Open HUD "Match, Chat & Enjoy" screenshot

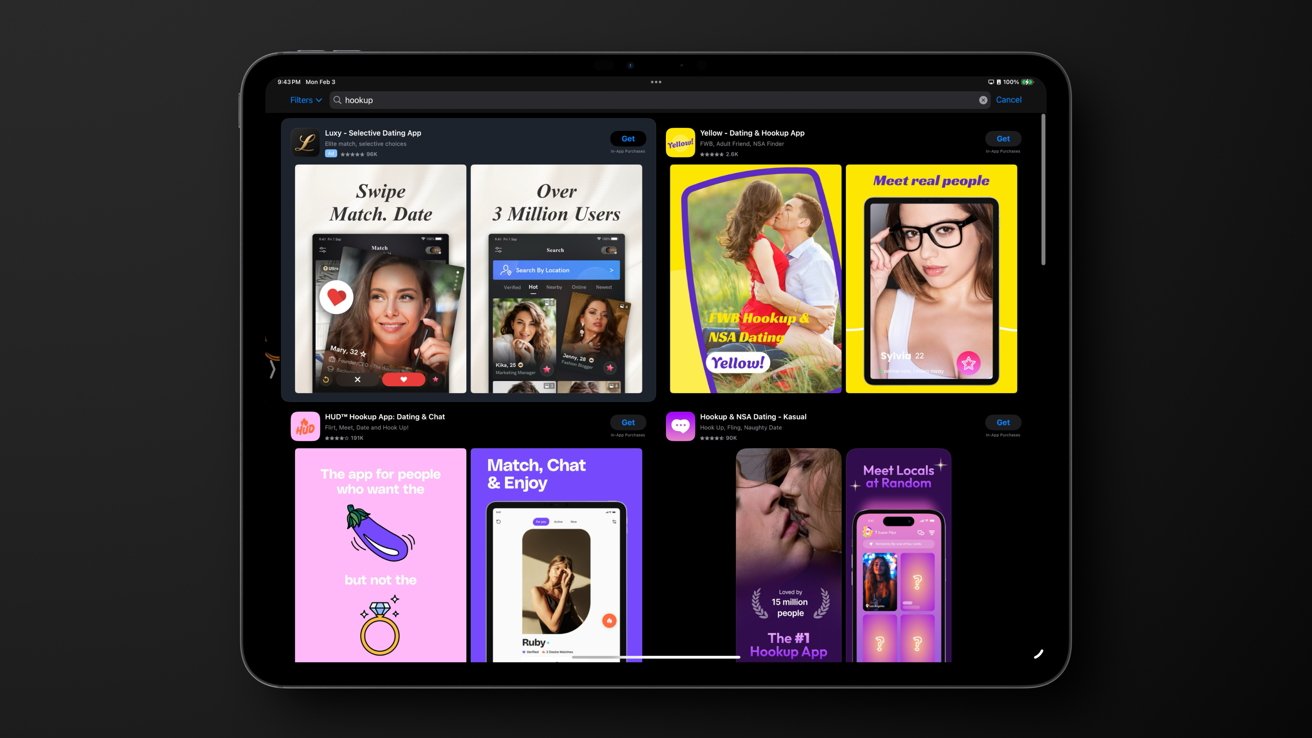(556, 555)
